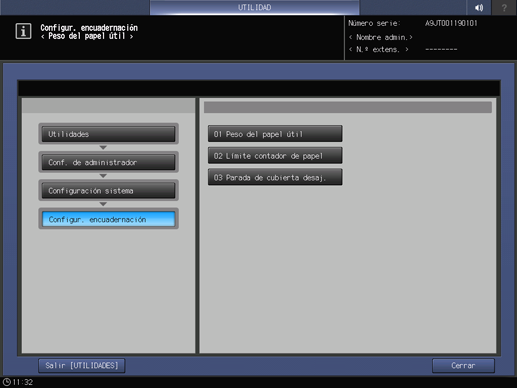Image resolution: width=517 pixels, height=388 pixels.
Task: Click the arrow below Configuración sistema
Action: coord(103,204)
